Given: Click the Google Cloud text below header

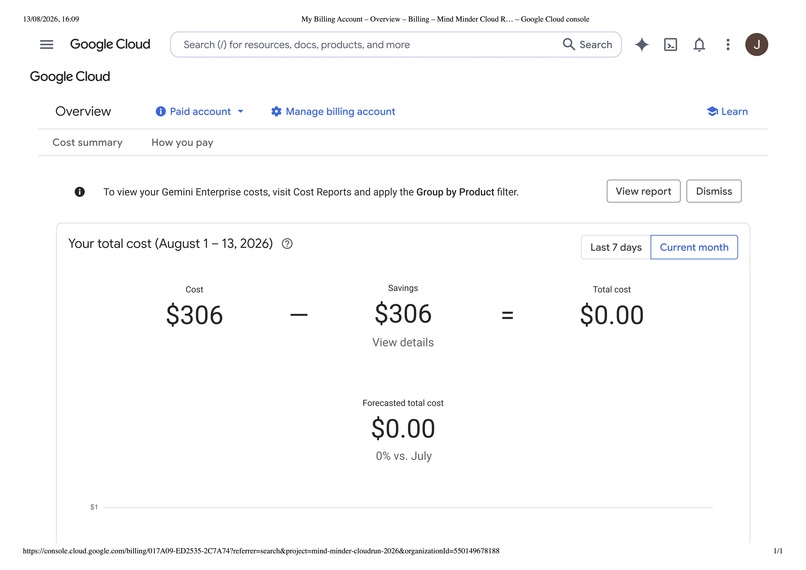Looking at the screenshot, I should point(70,77).
